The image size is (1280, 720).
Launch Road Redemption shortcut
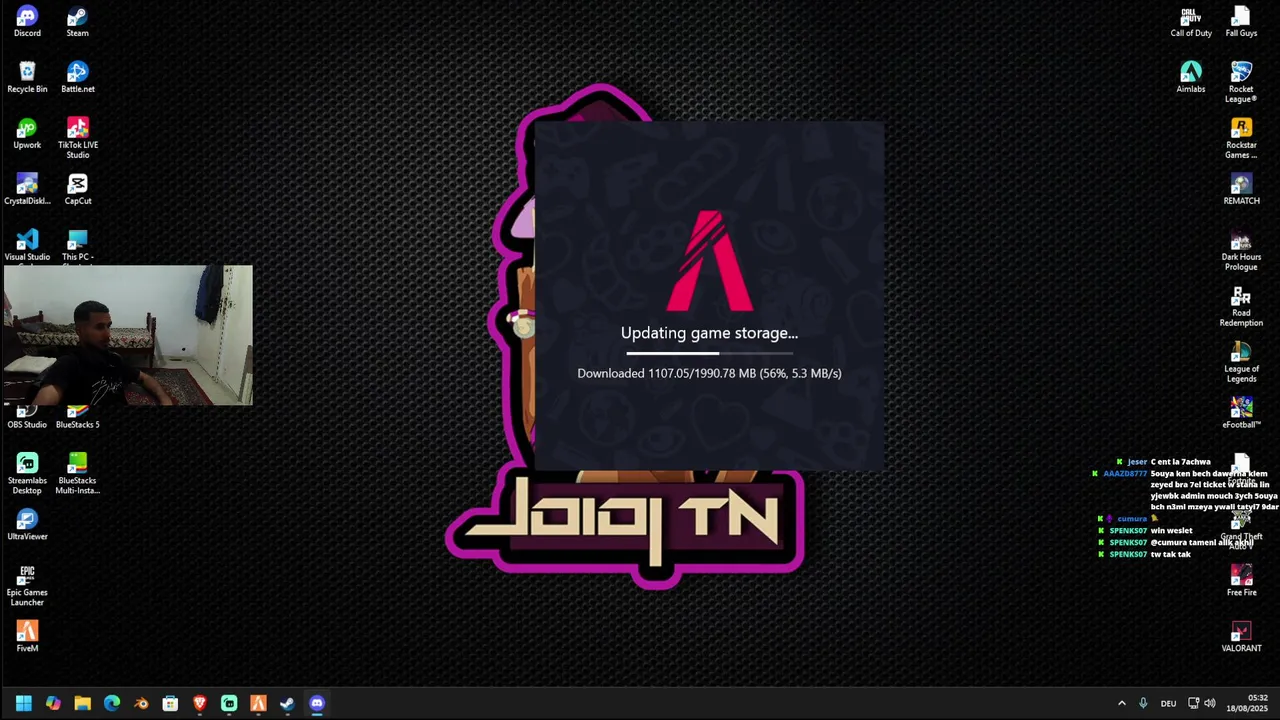coord(1241,306)
